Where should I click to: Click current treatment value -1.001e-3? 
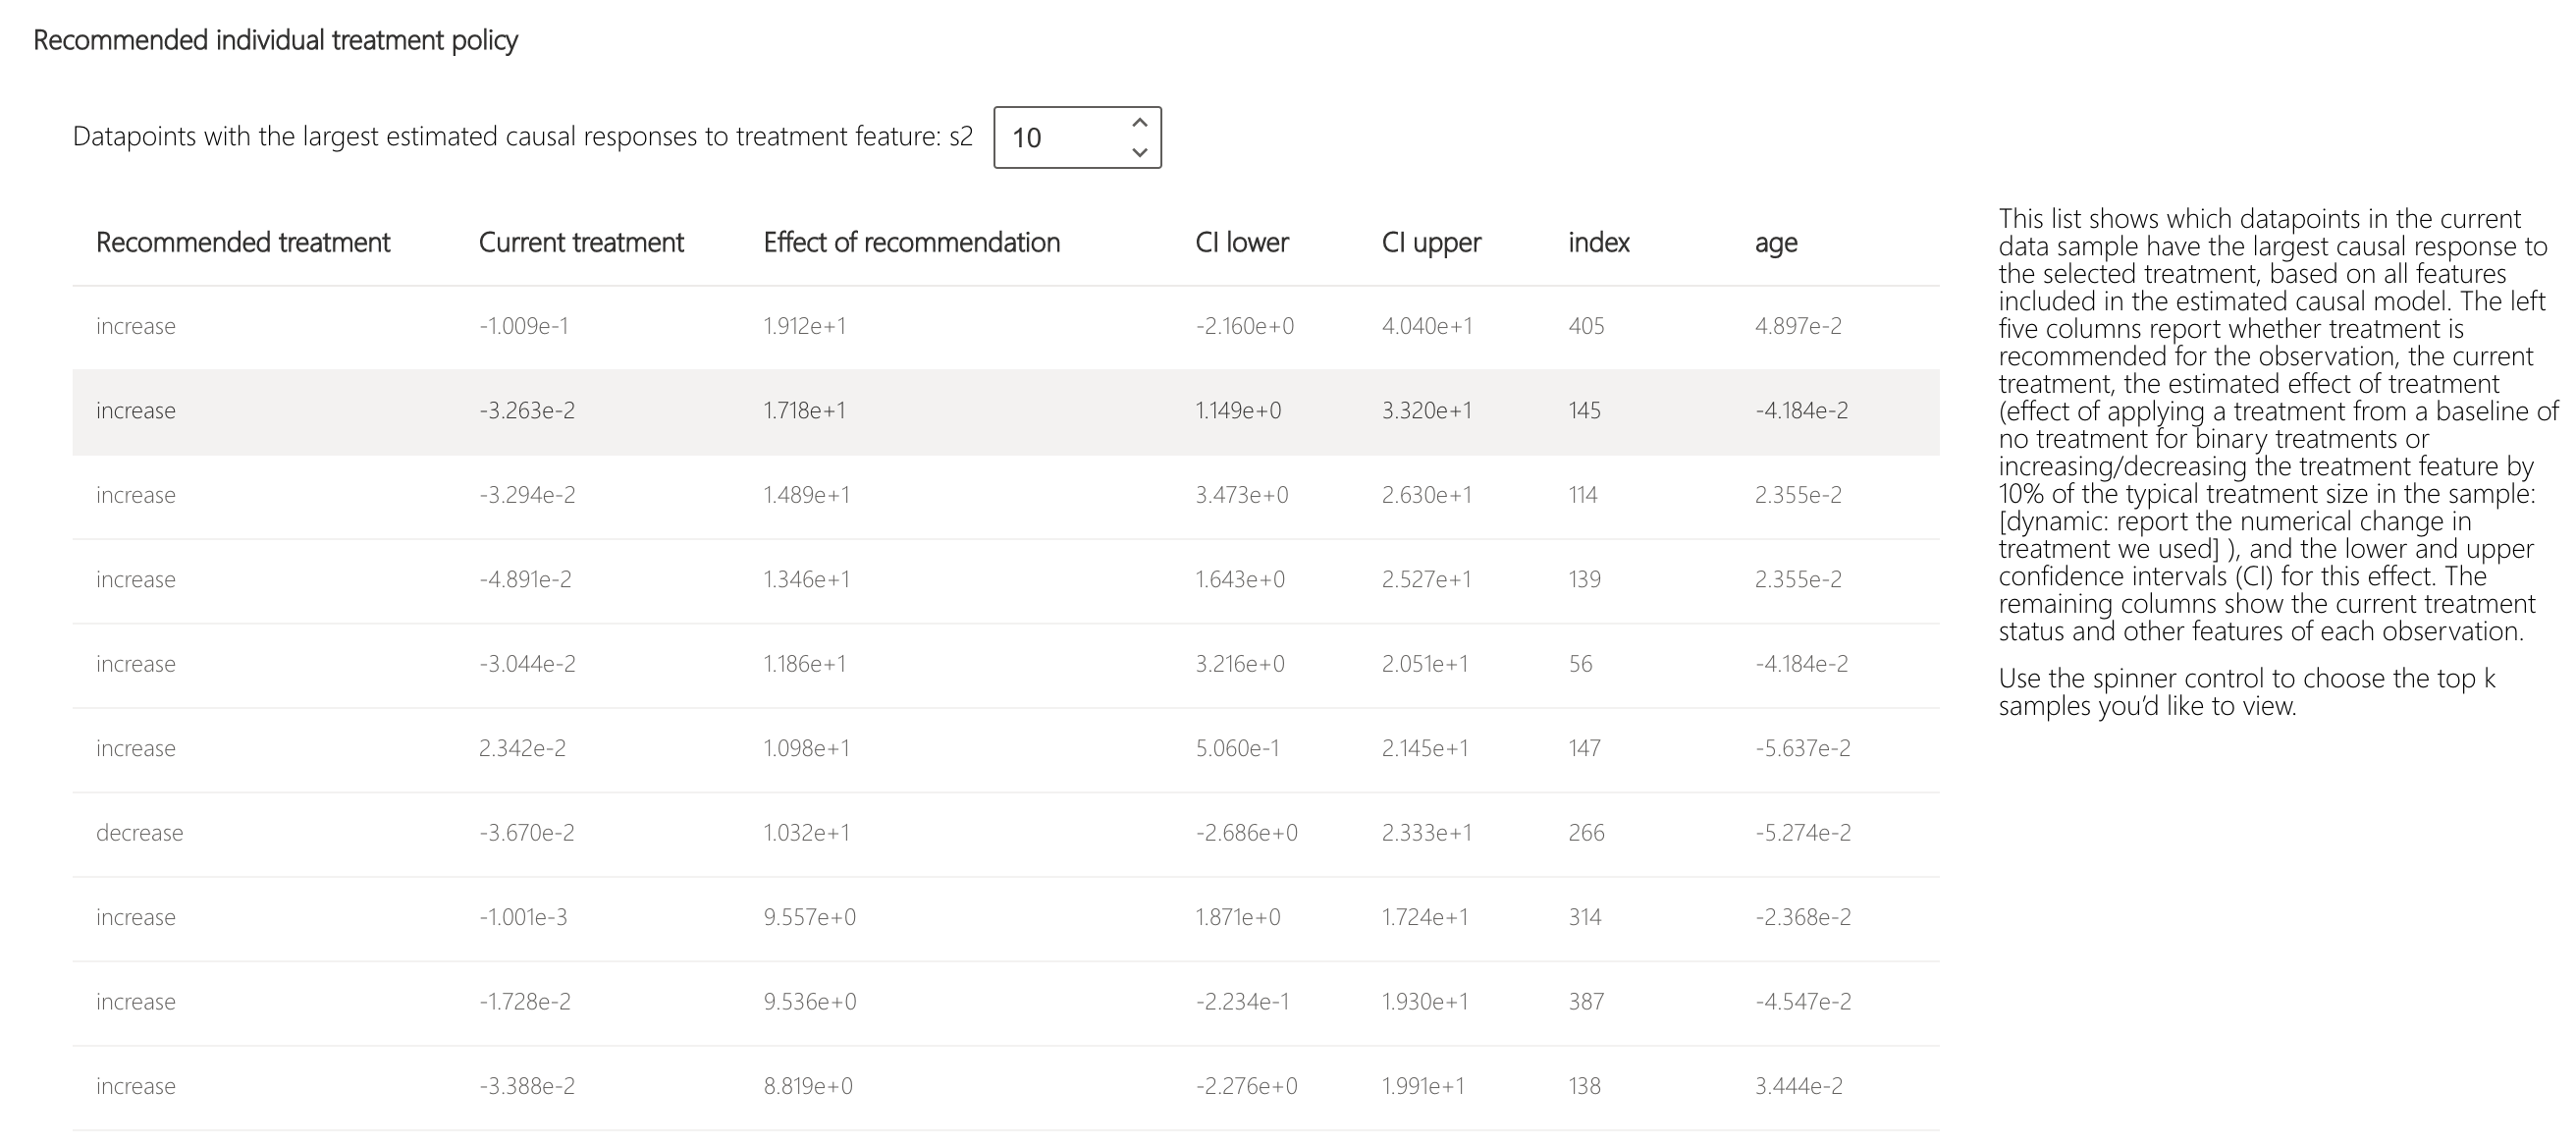coord(523,918)
